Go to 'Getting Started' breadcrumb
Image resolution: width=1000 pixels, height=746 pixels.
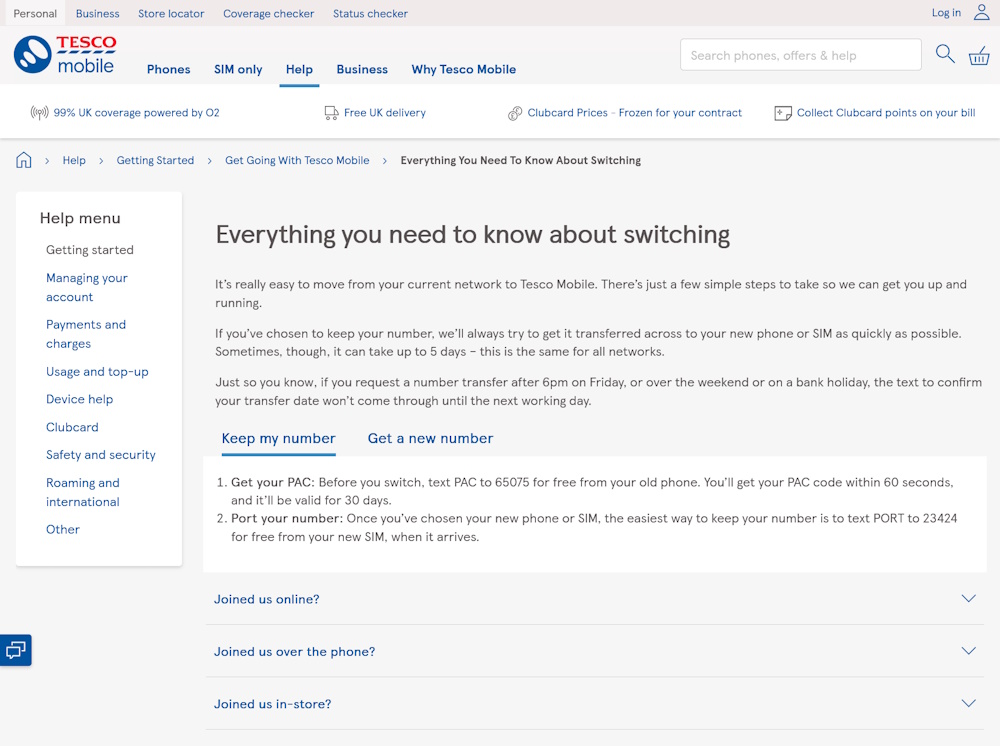pos(155,160)
